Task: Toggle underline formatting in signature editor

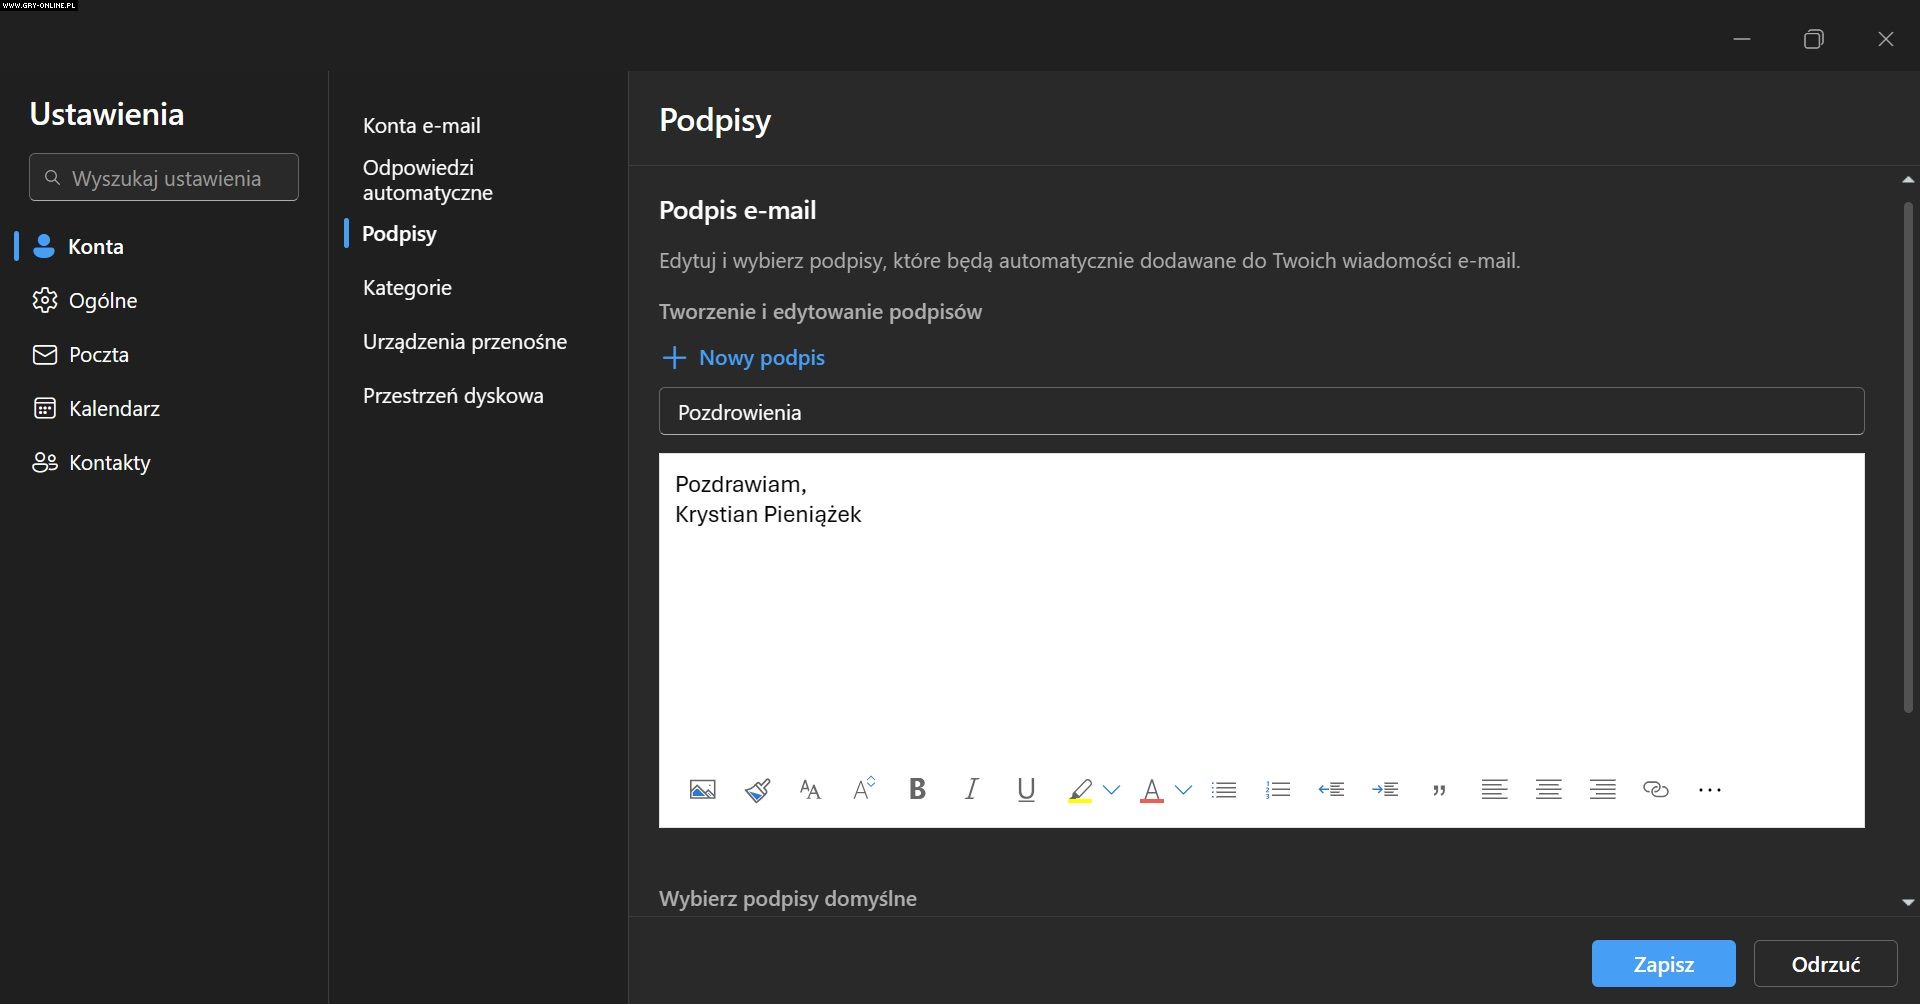Action: (1025, 790)
